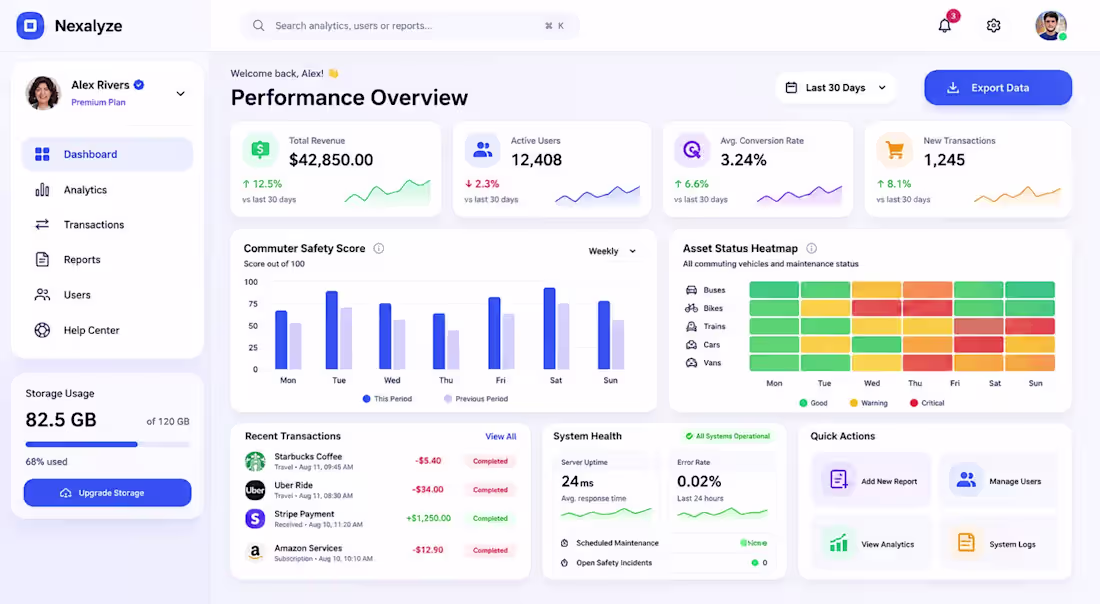Screen dimensions: 1100x604
Task: Click the Buses Monday heatmap cell
Action: (774, 290)
